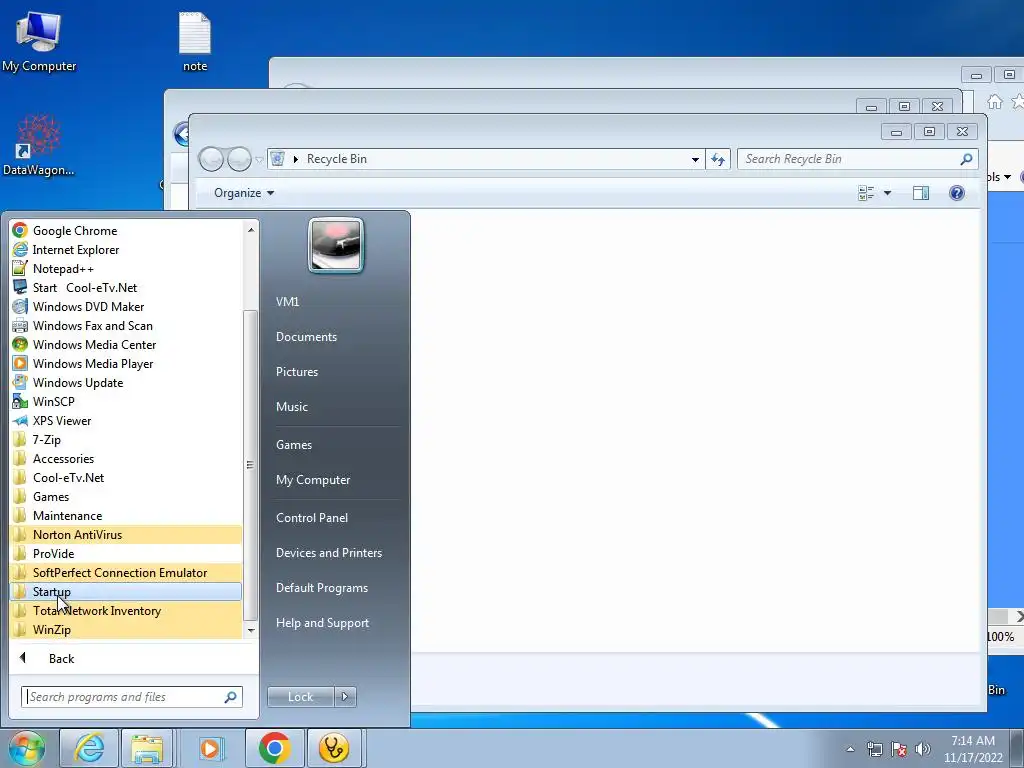
Task: Open Notepad++ in the Start menu
Action: [x=126, y=268]
